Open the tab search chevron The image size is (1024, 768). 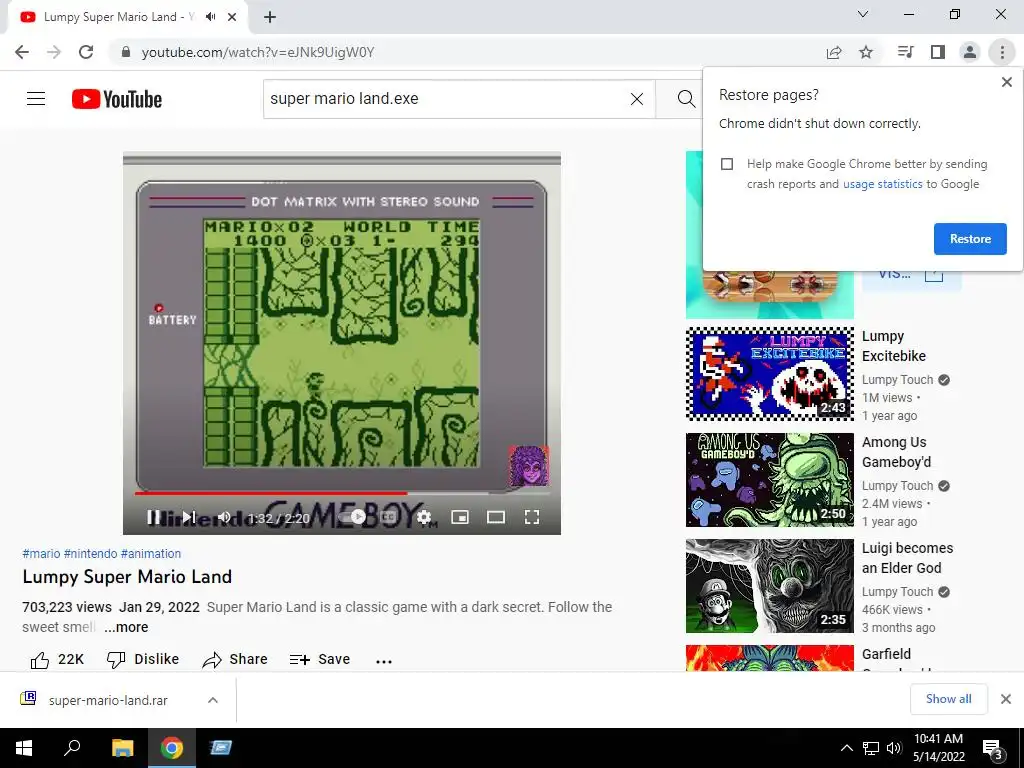click(863, 14)
